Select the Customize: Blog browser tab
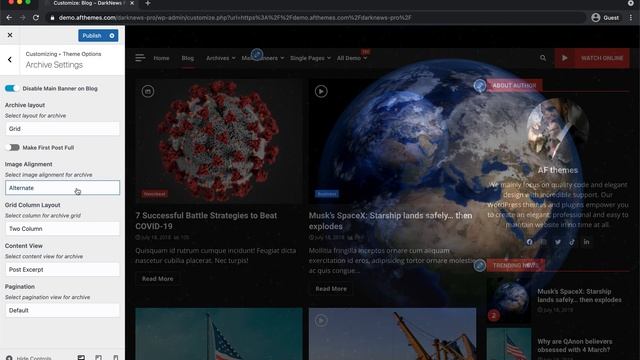The image size is (640, 360). tap(91, 3)
